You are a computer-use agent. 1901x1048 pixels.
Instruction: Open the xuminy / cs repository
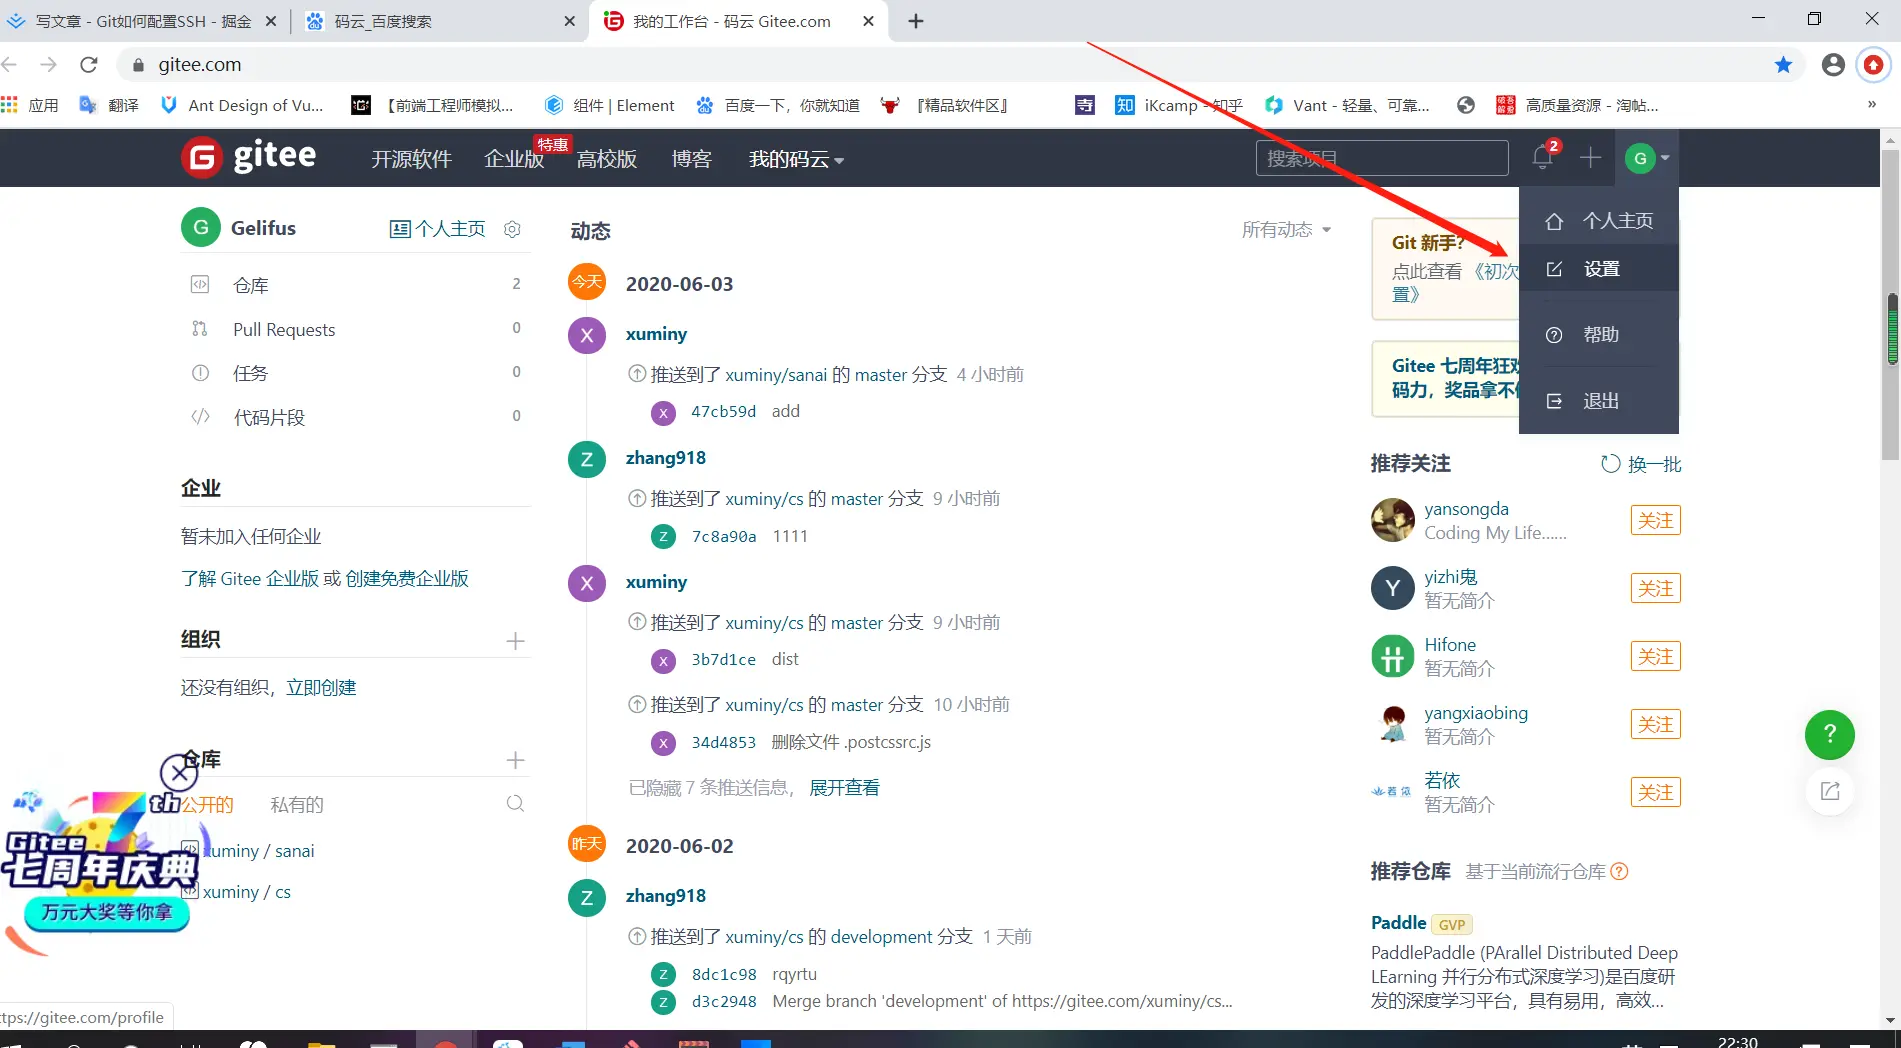tap(247, 892)
